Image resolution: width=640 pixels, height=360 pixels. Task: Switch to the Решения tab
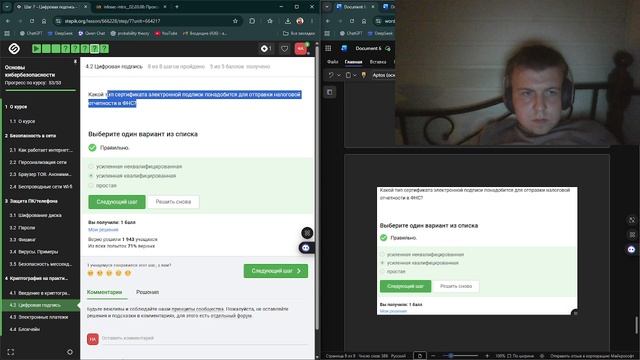tap(147, 292)
